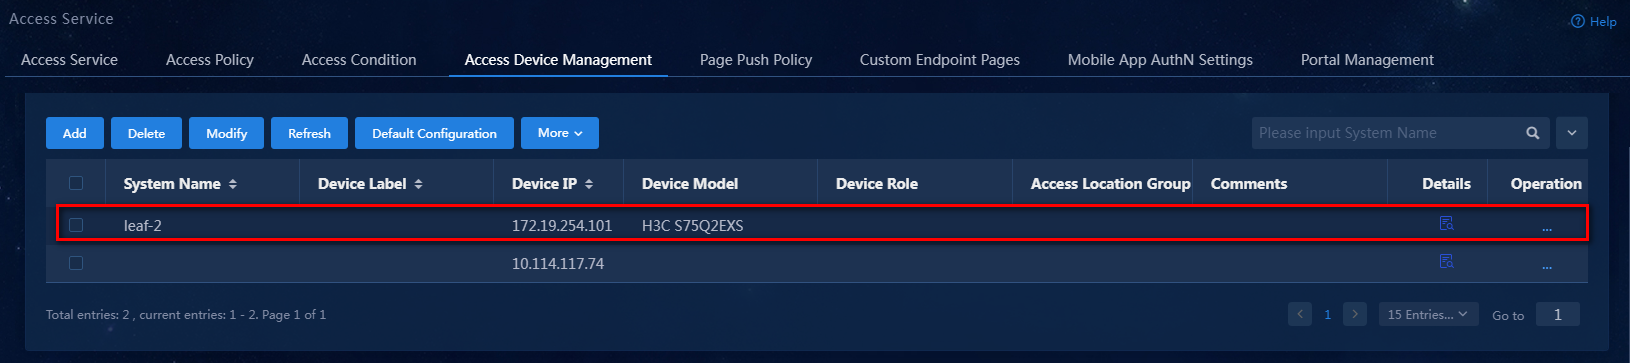This screenshot has width=1630, height=363.
Task: Check the 10.114.117.74 row checkbox
Action: (x=76, y=263)
